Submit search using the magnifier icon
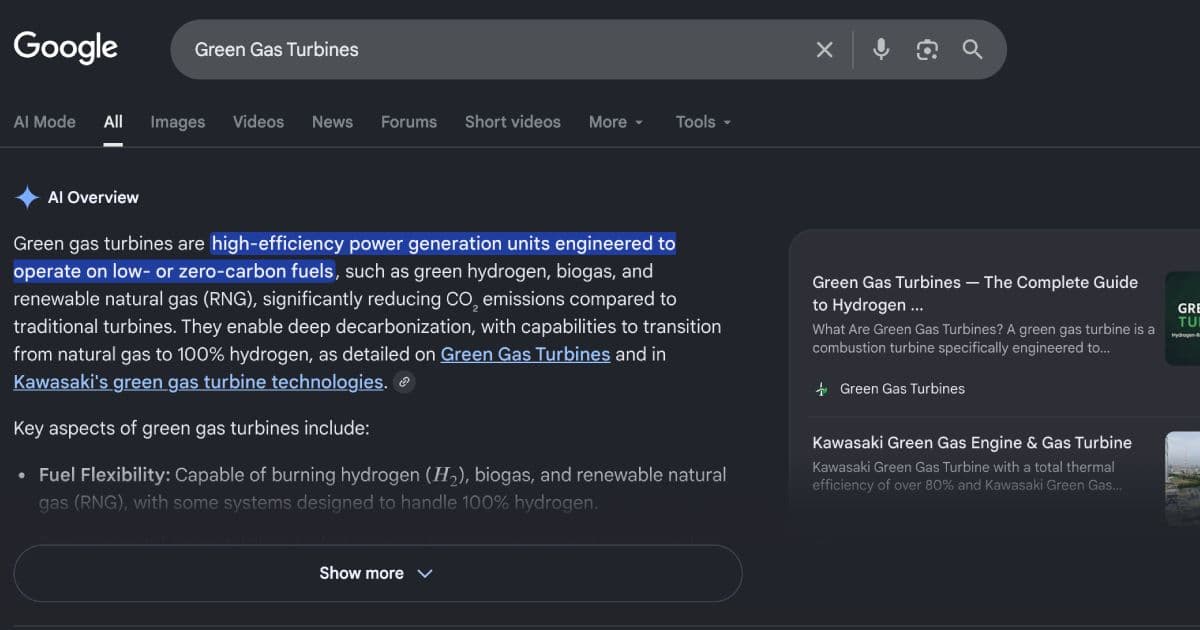Screen dimensions: 1200x630 coord(972,49)
